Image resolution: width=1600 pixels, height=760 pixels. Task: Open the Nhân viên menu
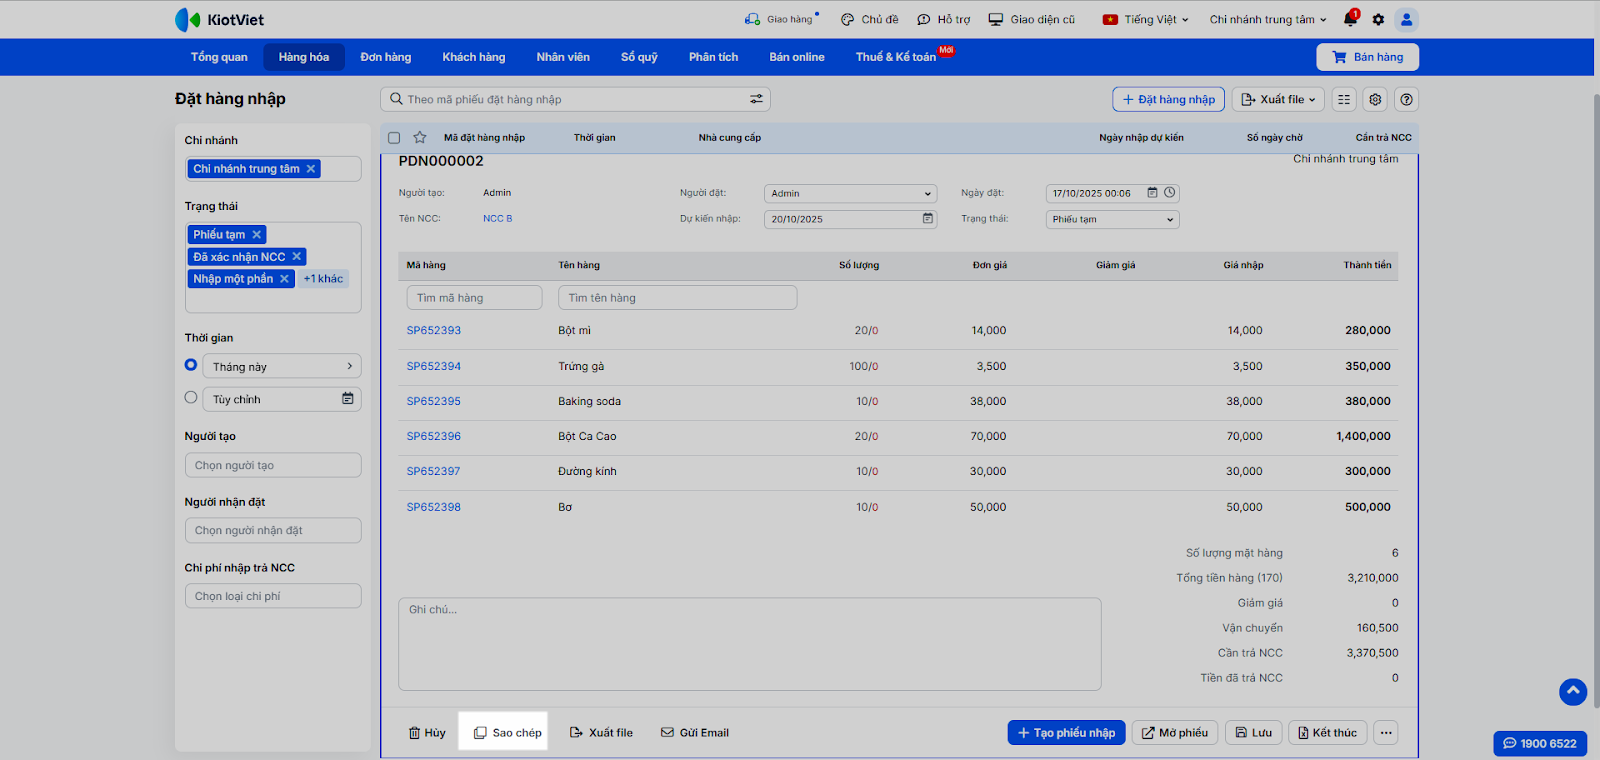(563, 57)
